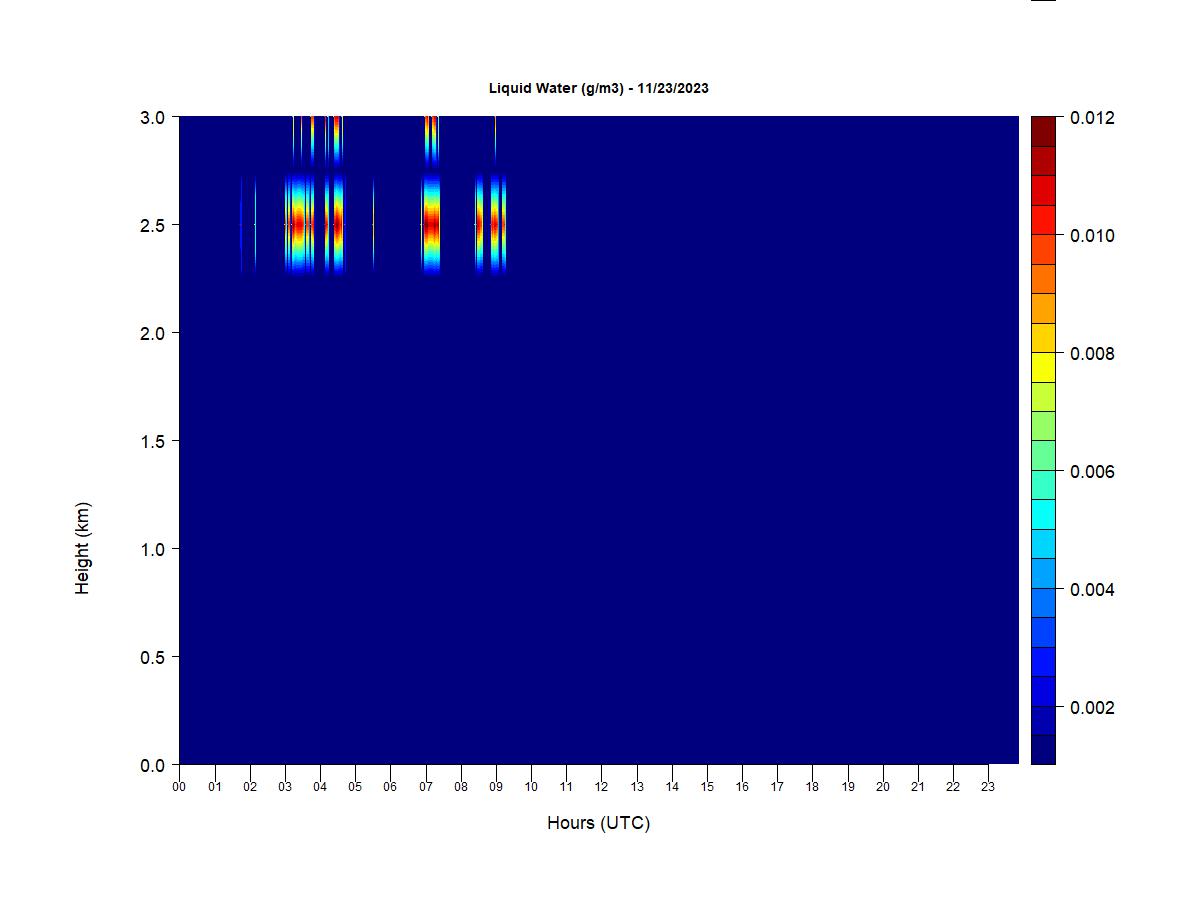This screenshot has width=1200, height=900.
Task: Select the 12 hour tick label
Action: pos(602,787)
